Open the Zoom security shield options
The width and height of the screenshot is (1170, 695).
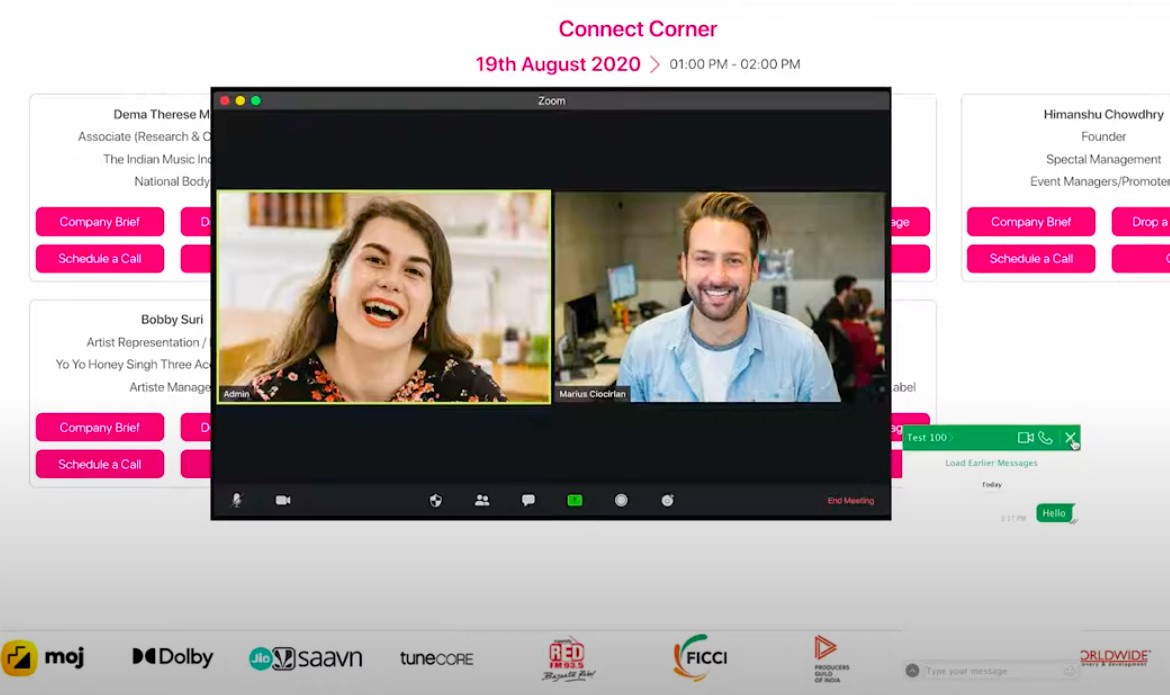click(x=435, y=500)
